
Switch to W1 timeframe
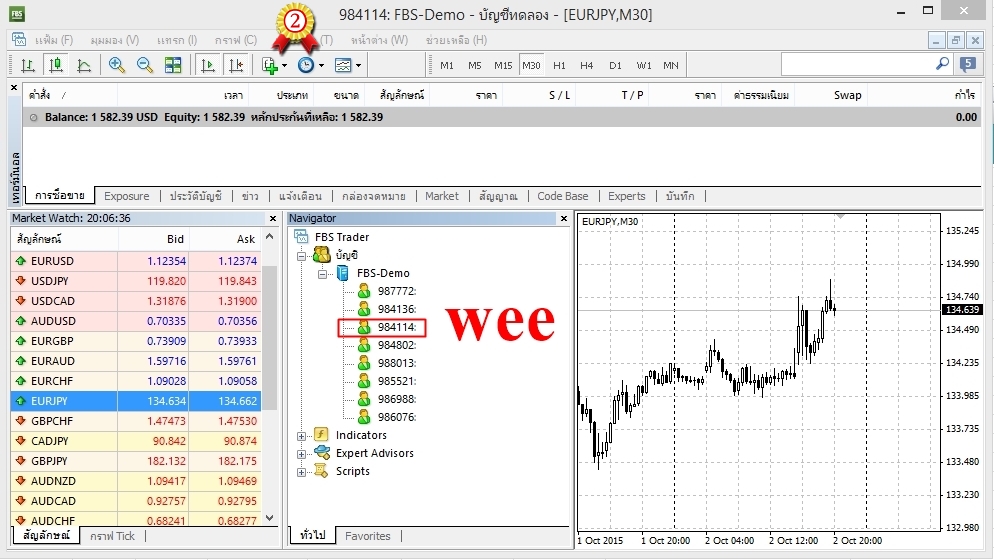point(644,65)
